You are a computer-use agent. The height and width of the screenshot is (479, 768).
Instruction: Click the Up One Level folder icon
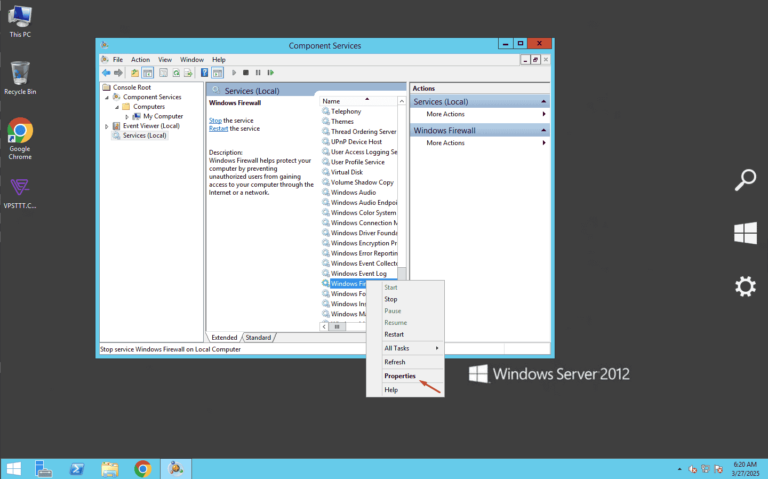coord(135,72)
